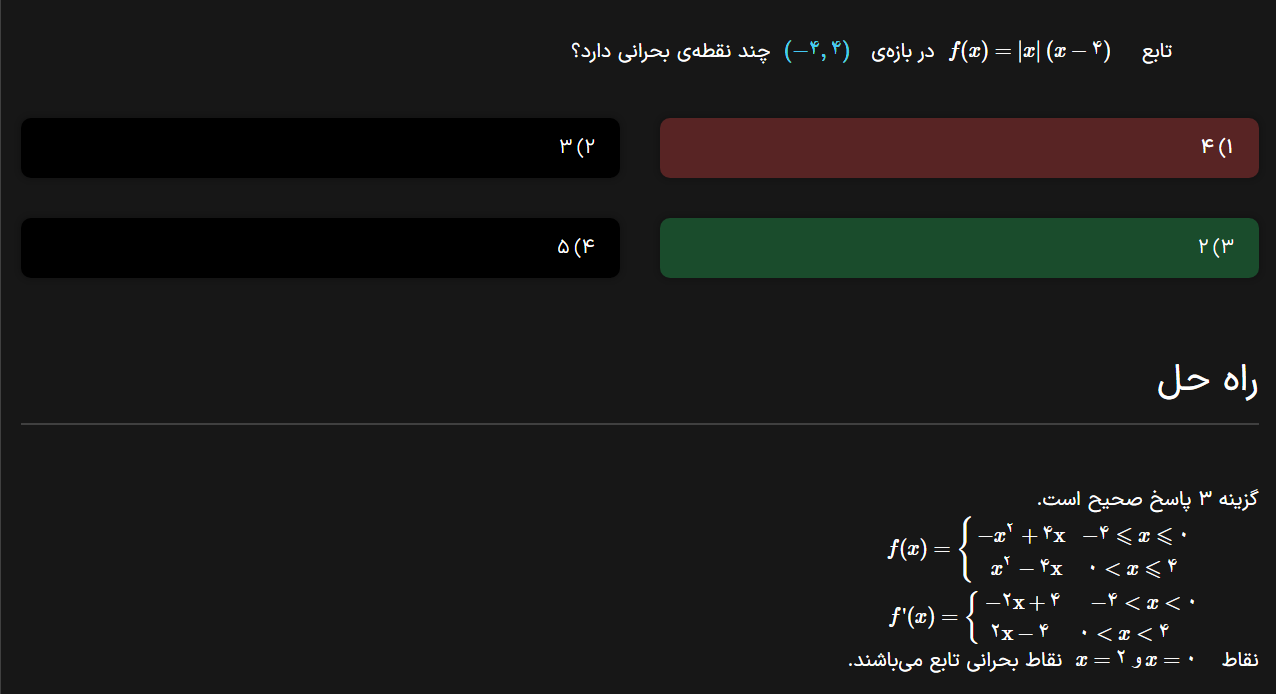Click the horizontal divider under 'راه حل'

point(640,424)
